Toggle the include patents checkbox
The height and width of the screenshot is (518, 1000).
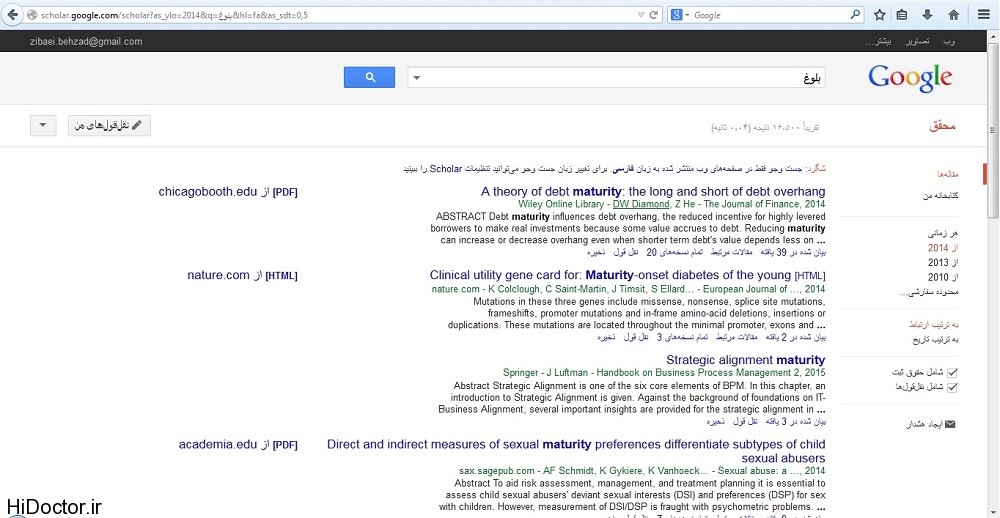pyautogui.click(x=952, y=372)
